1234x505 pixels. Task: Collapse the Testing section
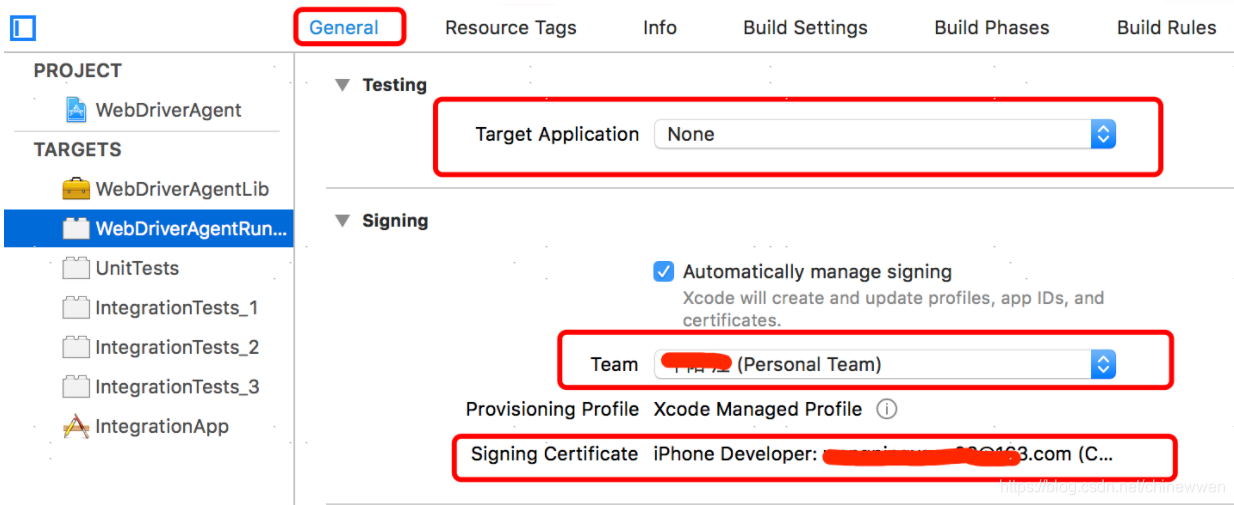pos(342,85)
